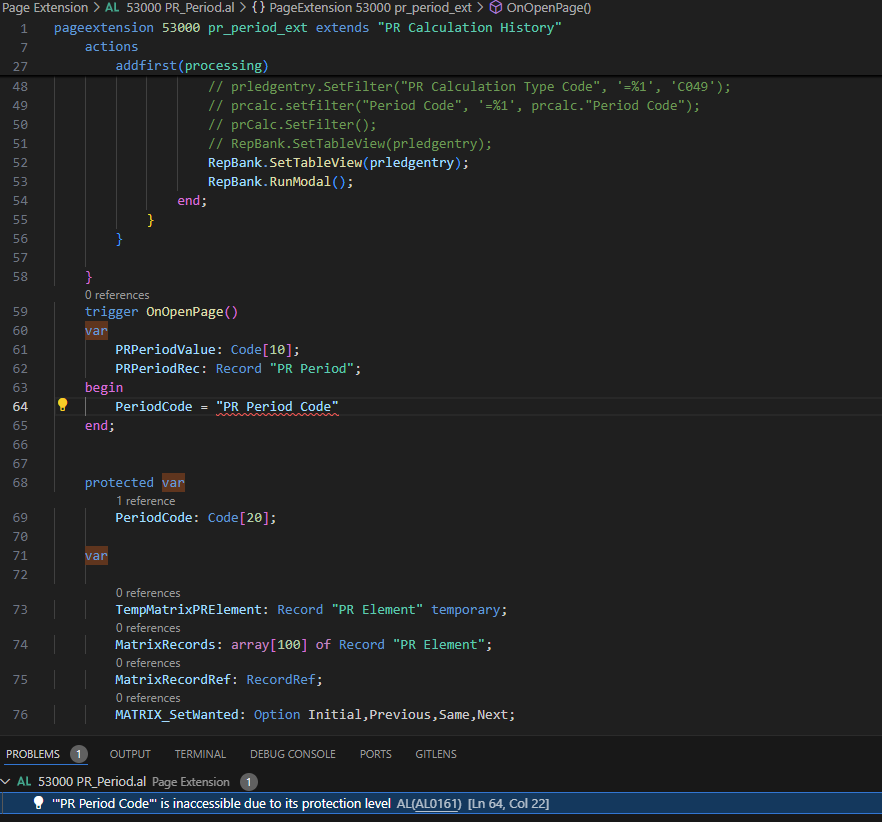Click the underlined "PR Period Code" error text
Screen dimensions: 882x822
[277, 407]
